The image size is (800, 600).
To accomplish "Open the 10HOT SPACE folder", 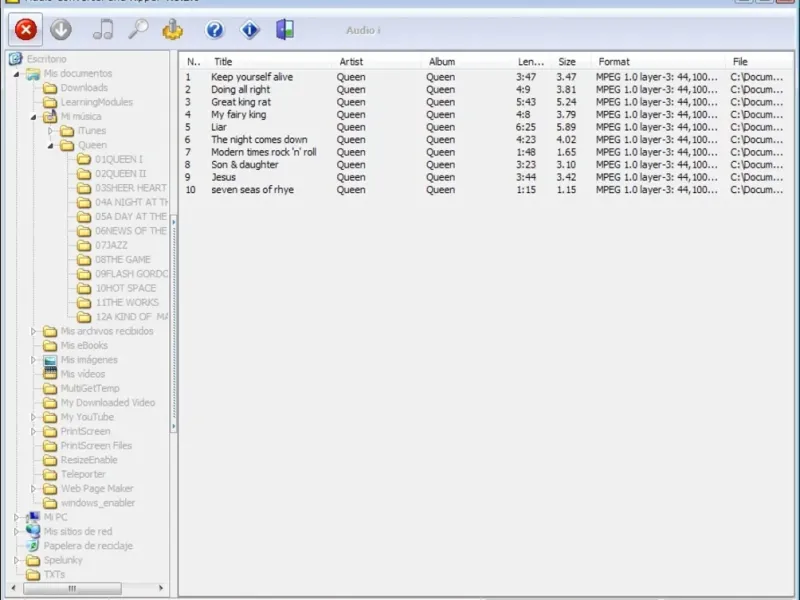I will (116, 288).
